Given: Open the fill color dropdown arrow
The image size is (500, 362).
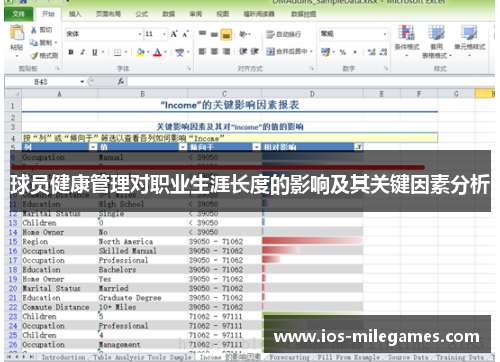Looking at the screenshot, I should (148, 52).
